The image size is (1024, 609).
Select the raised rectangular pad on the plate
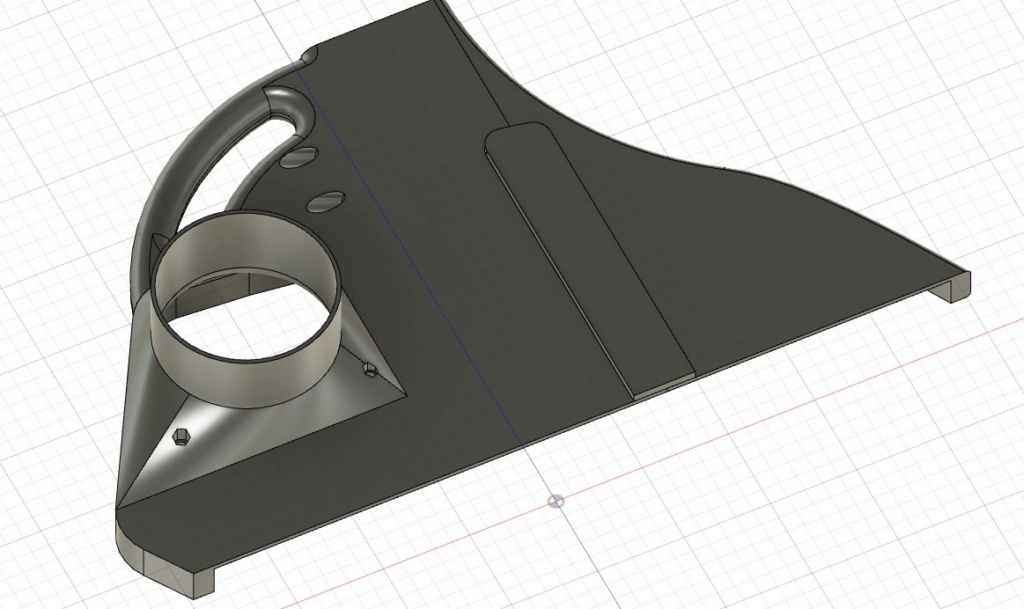(x=589, y=258)
